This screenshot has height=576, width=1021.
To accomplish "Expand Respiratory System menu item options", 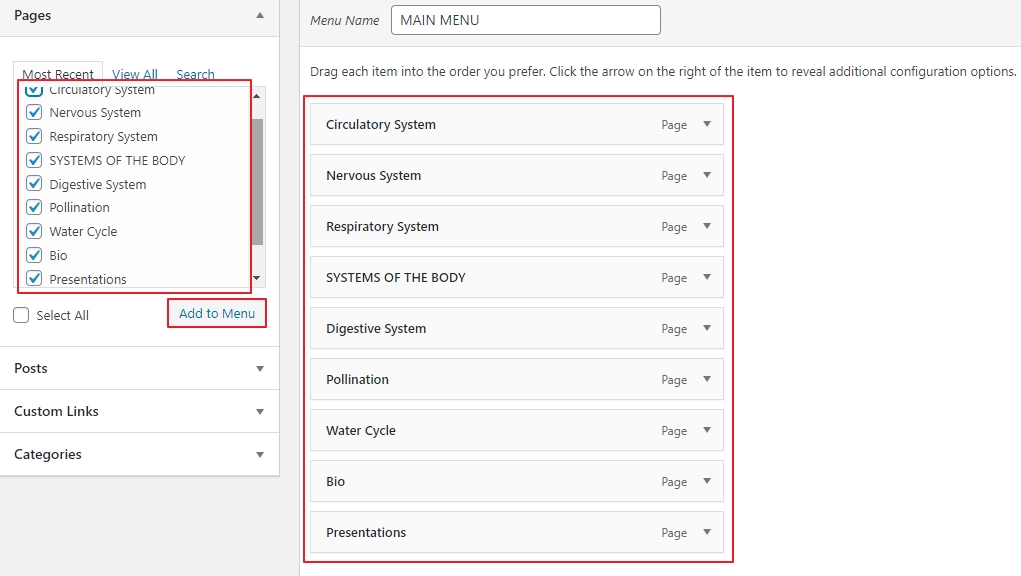I will [706, 226].
